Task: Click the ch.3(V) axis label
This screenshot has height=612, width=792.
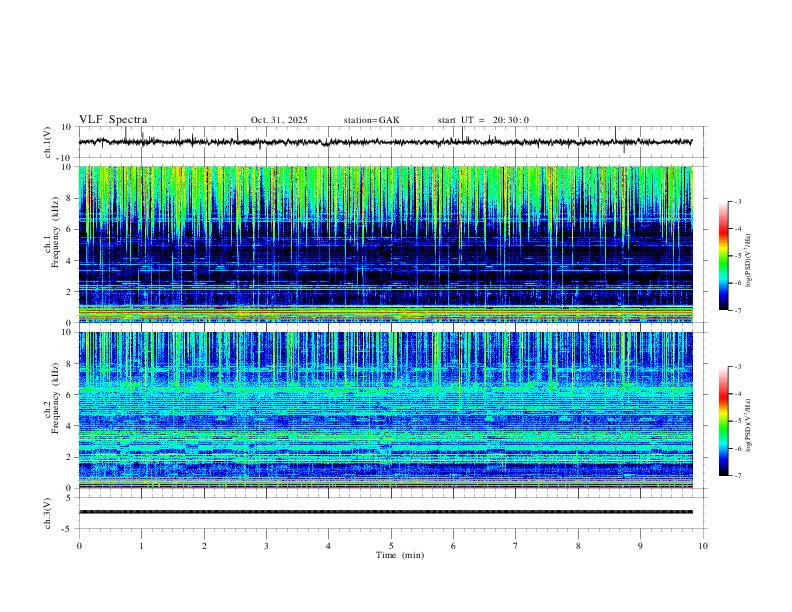Action: pyautogui.click(x=48, y=513)
